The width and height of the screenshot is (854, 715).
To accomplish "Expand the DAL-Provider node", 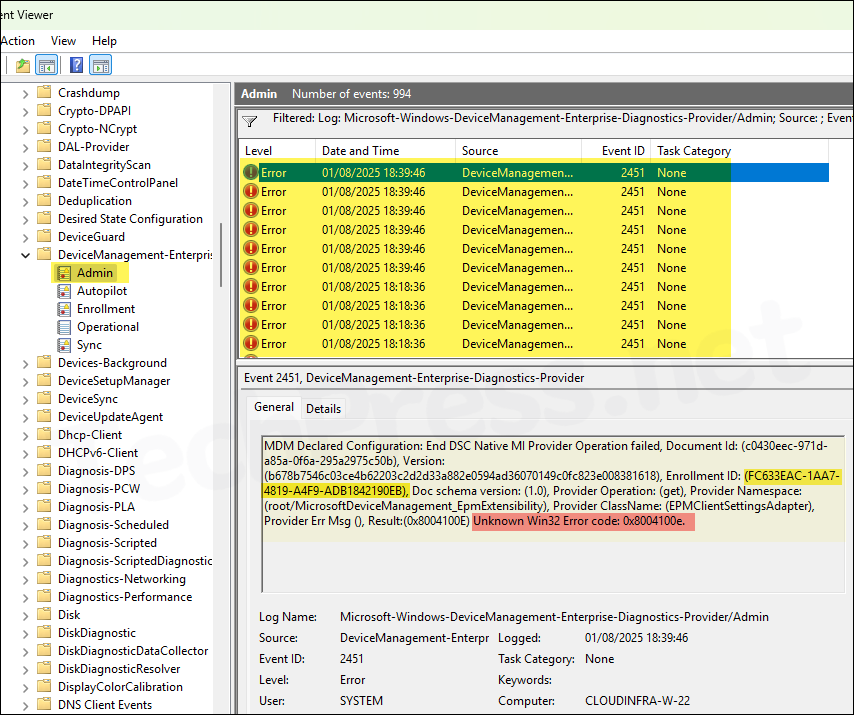I will click(x=25, y=148).
